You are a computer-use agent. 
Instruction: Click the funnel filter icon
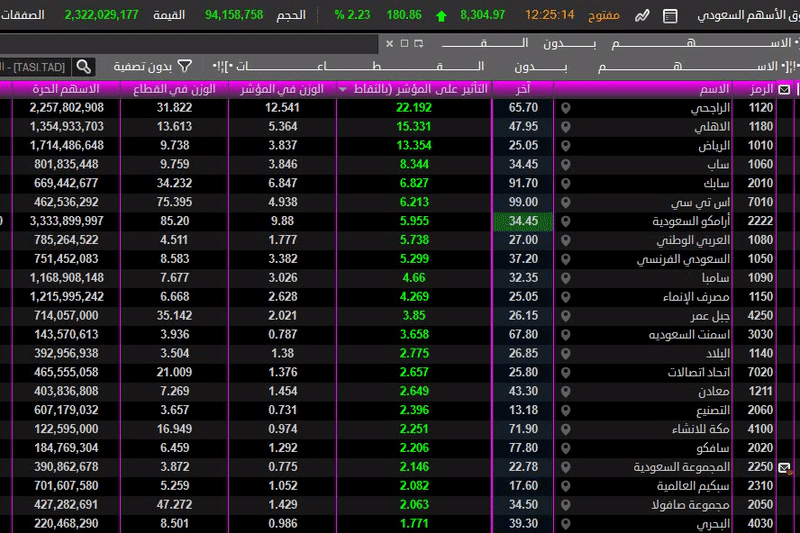tap(185, 66)
